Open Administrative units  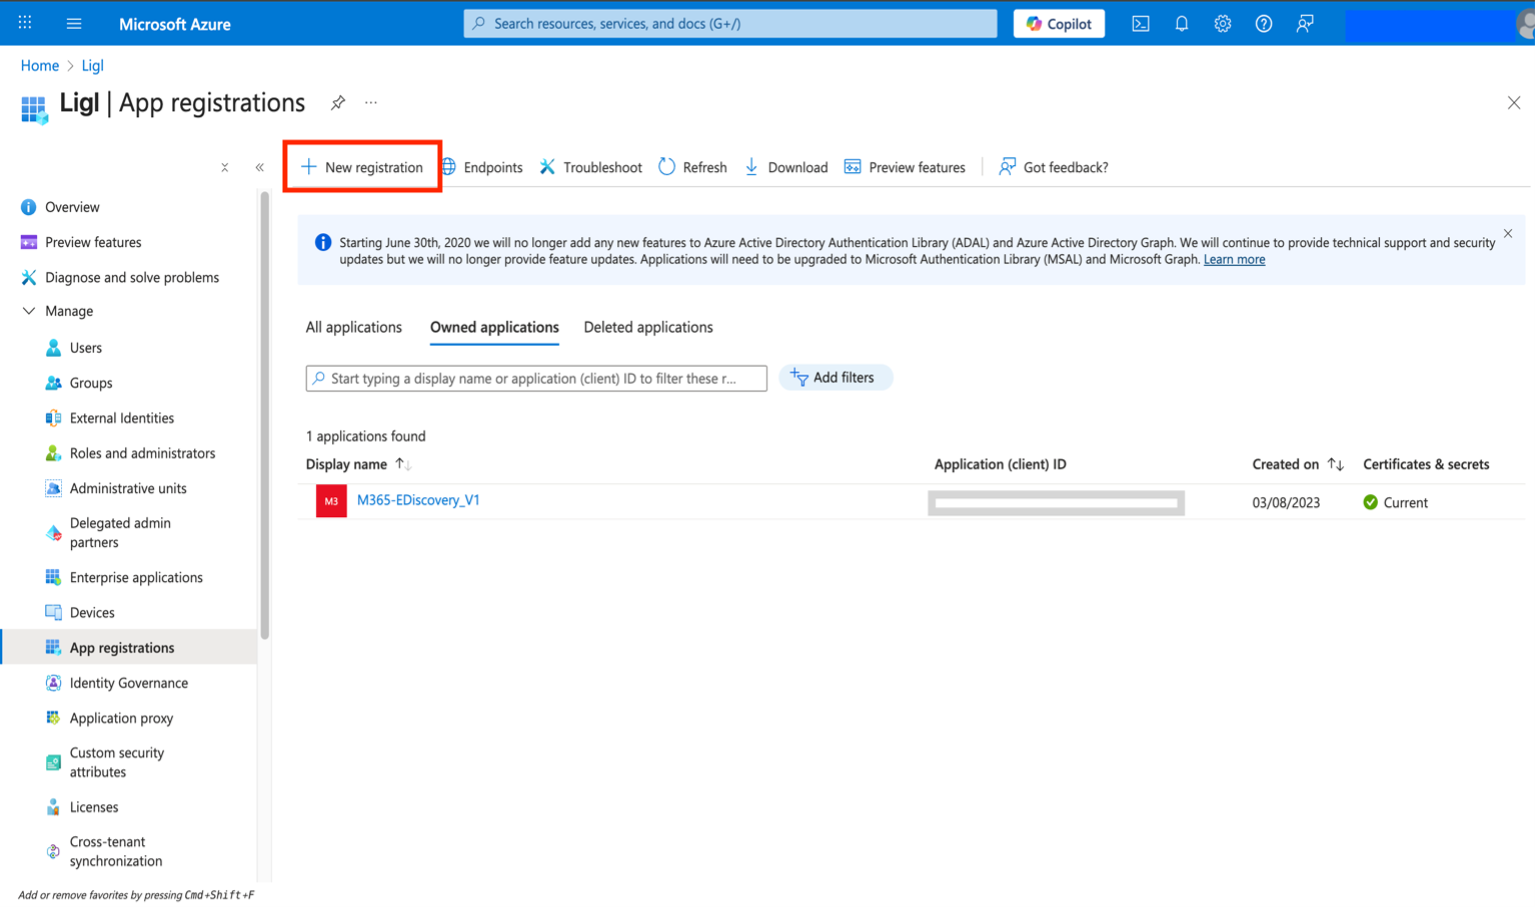[x=128, y=488]
